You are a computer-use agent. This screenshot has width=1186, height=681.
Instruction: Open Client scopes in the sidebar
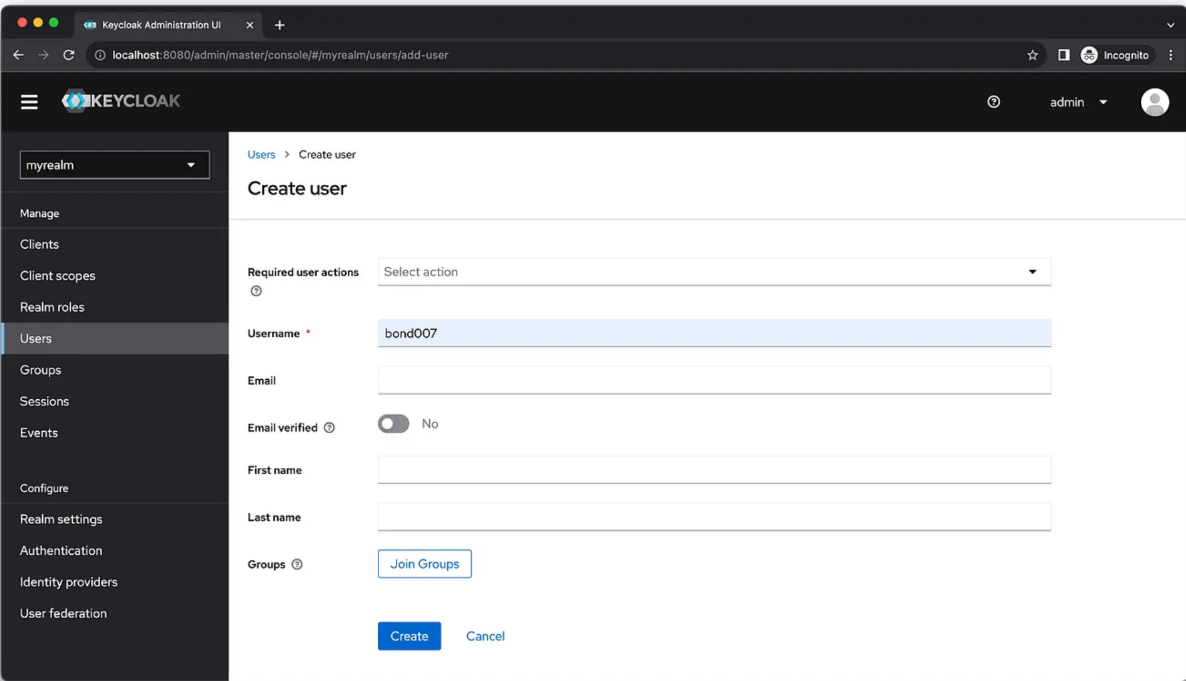point(114,275)
